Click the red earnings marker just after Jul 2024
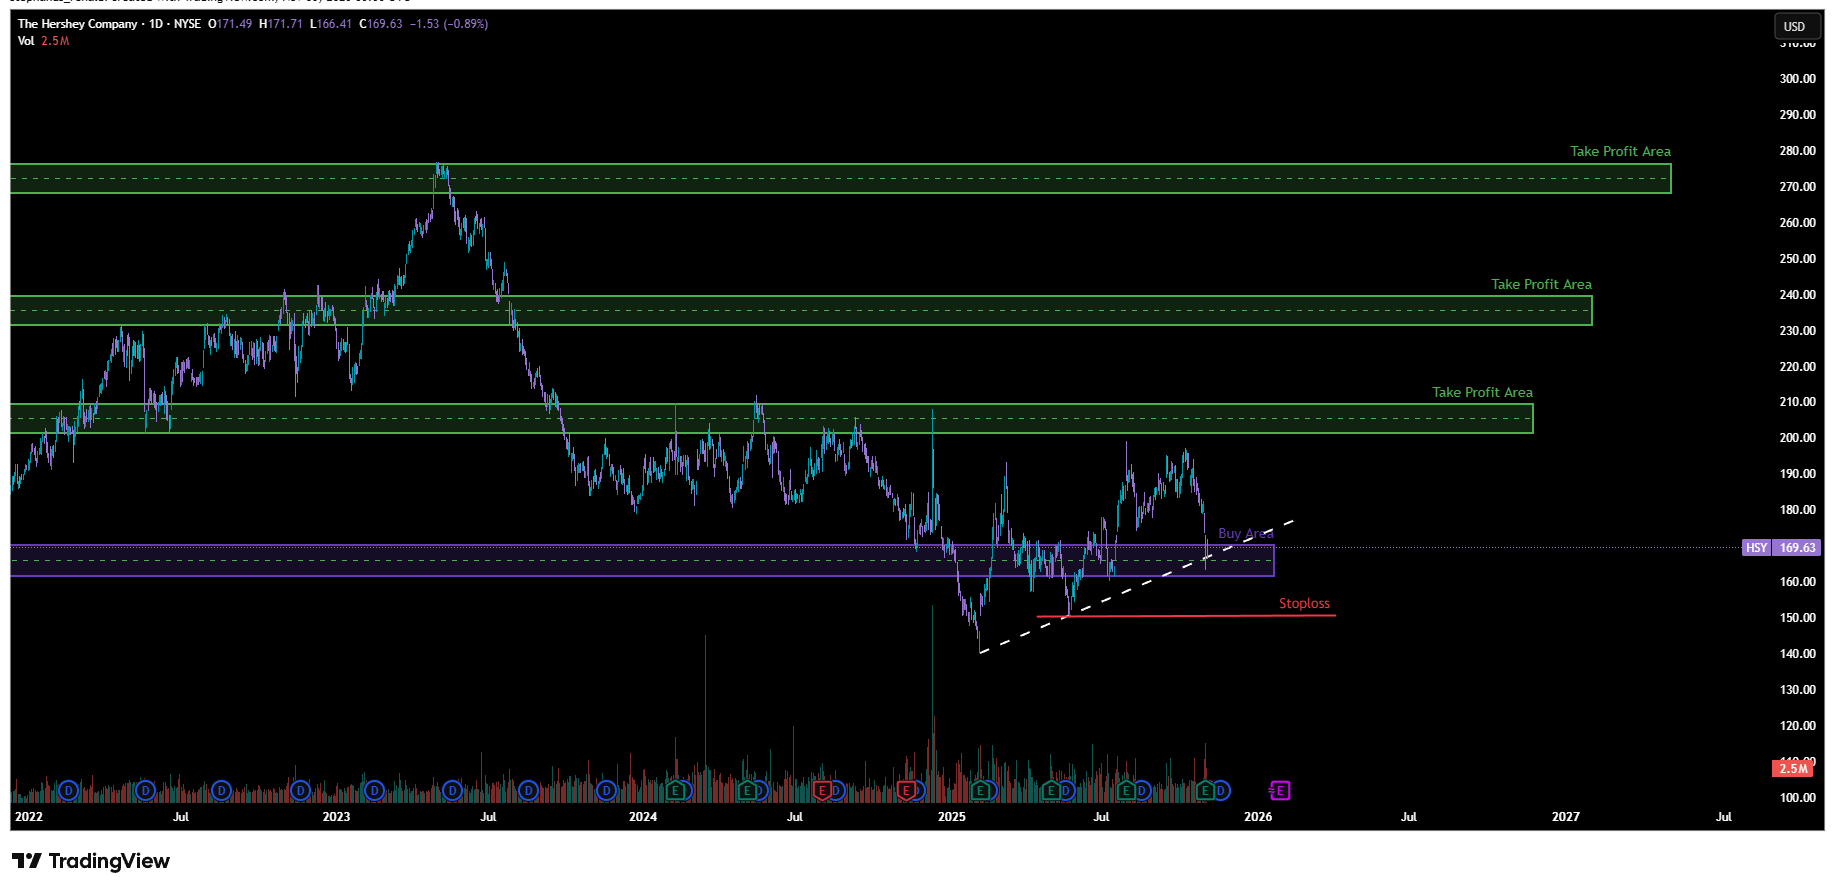This screenshot has height=887, width=1832. 822,791
